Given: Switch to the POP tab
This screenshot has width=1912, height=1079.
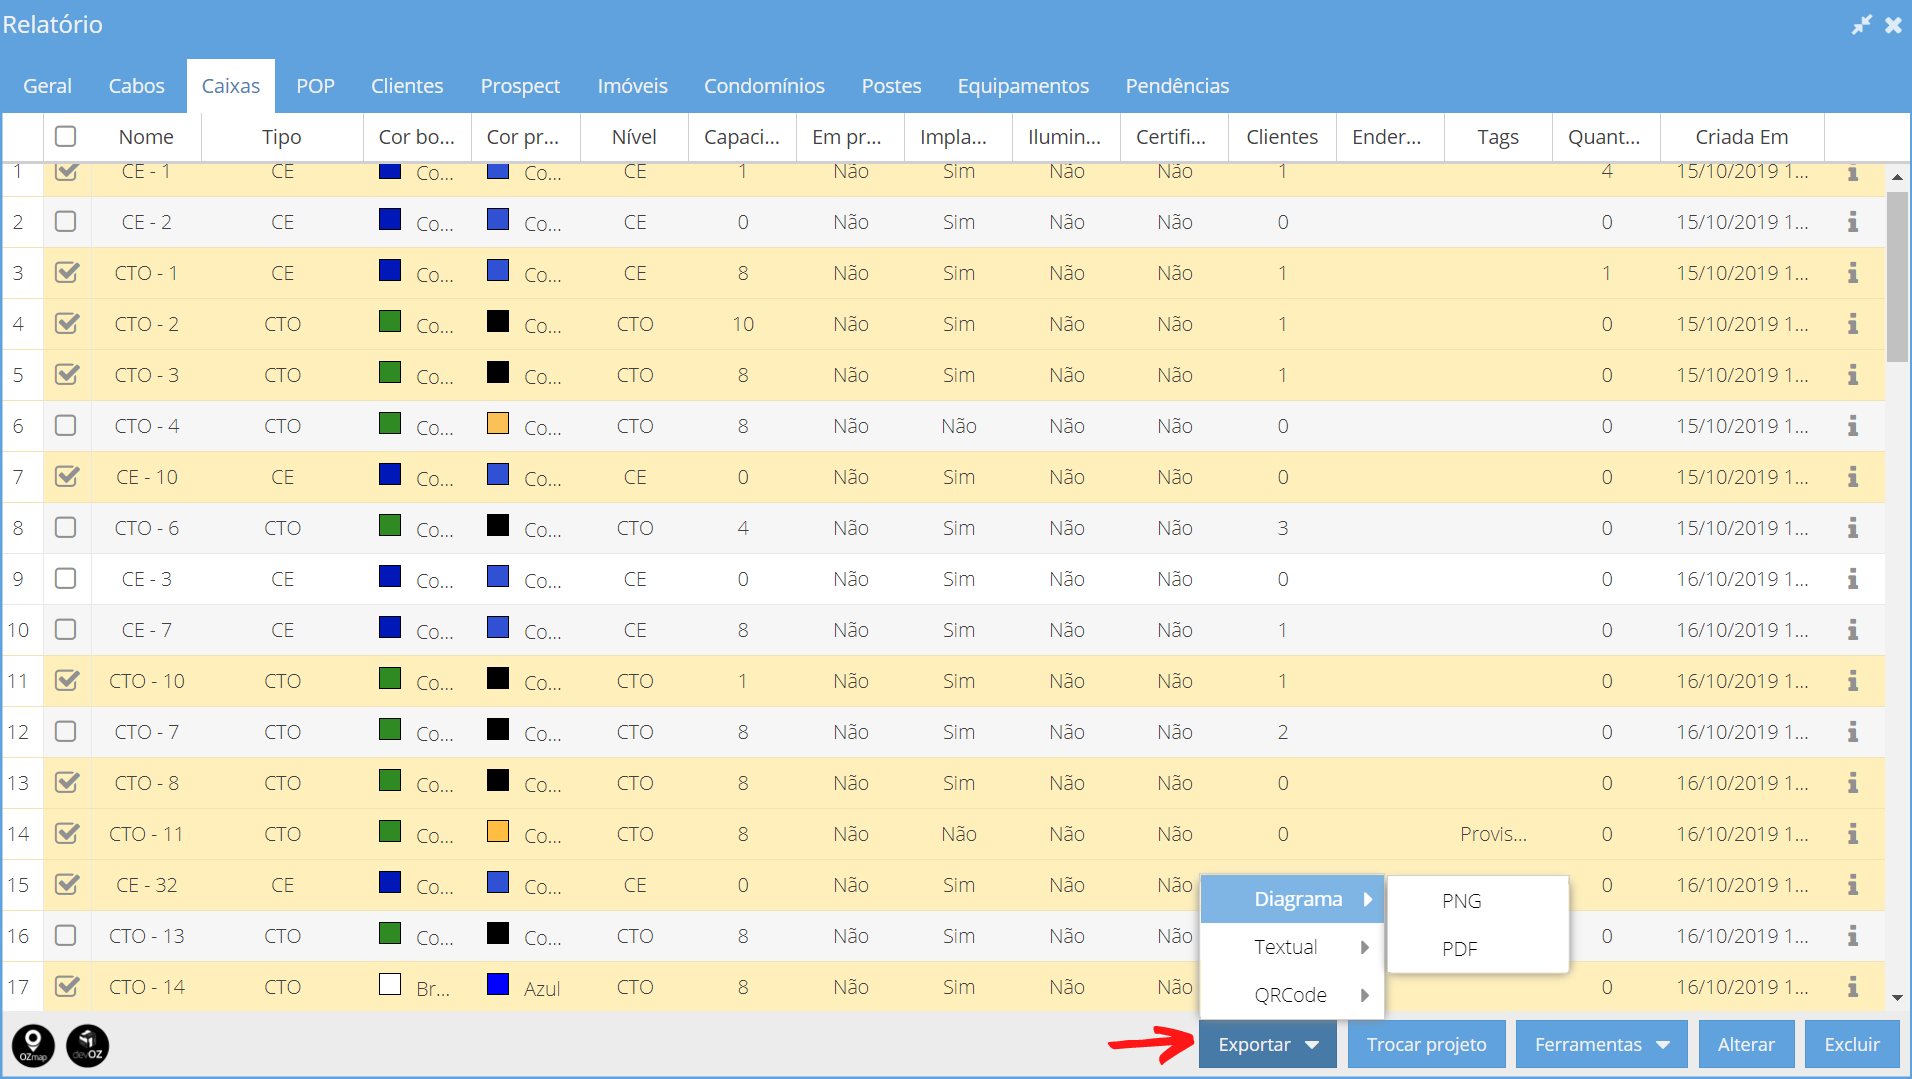Looking at the screenshot, I should [316, 86].
